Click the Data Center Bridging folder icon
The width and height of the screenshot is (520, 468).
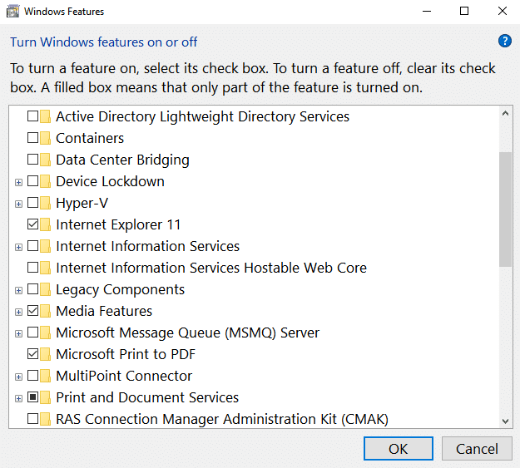pos(45,160)
